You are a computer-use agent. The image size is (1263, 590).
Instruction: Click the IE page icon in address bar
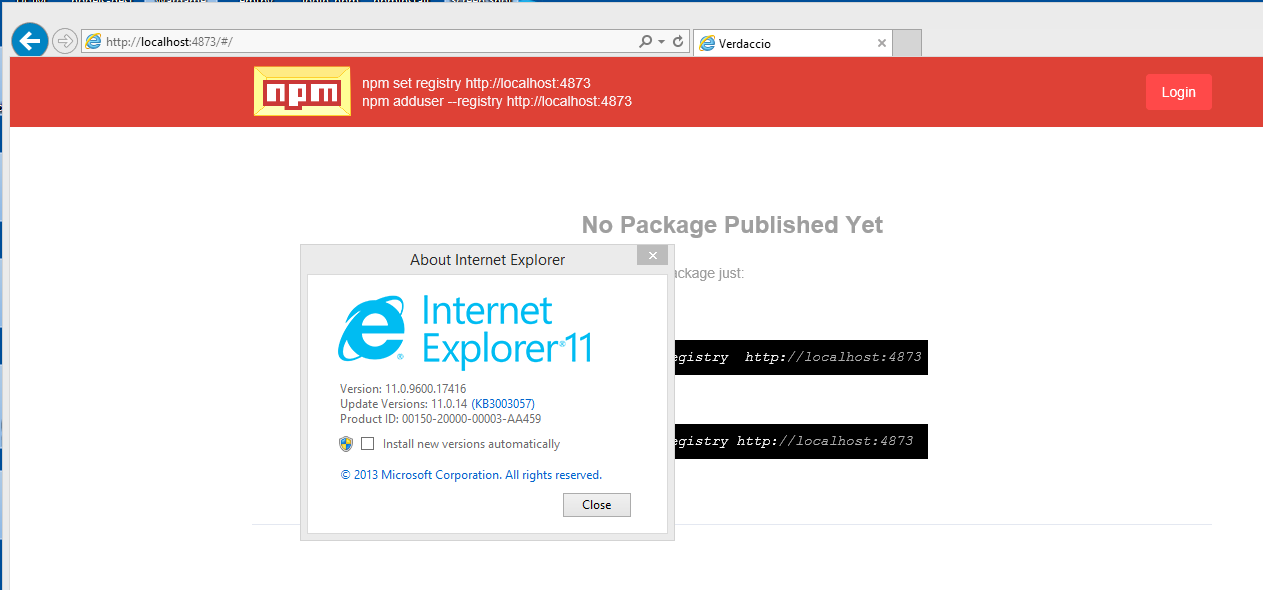click(x=94, y=41)
